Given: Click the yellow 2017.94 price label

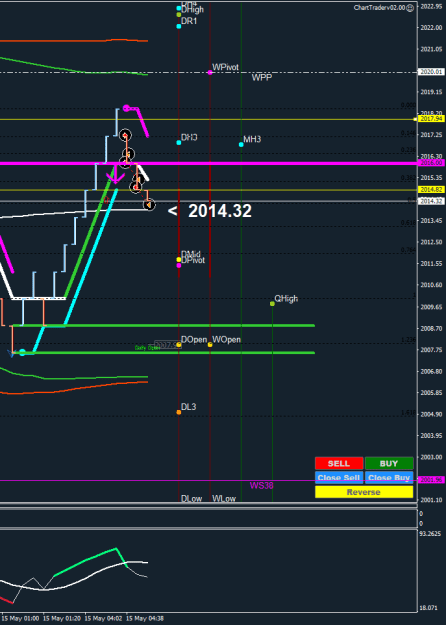Looking at the screenshot, I should click(x=430, y=119).
